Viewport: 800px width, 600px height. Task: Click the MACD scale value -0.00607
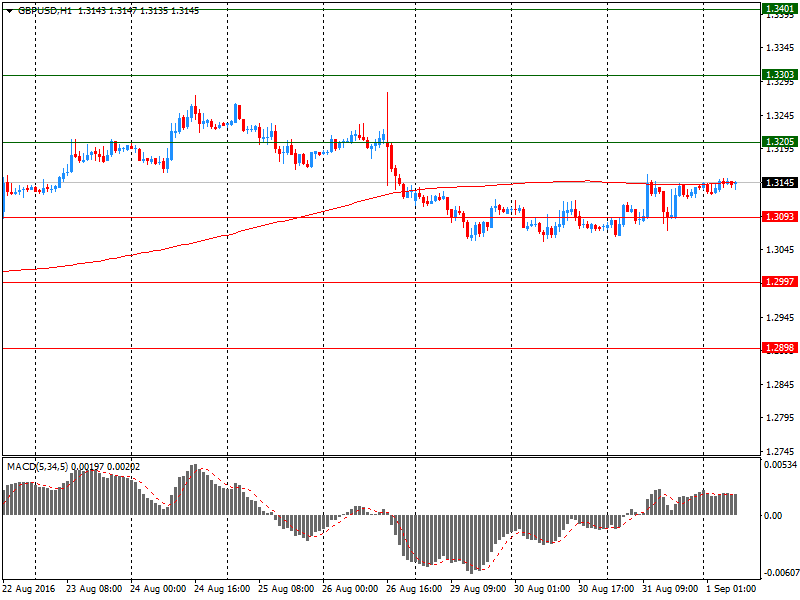780,573
